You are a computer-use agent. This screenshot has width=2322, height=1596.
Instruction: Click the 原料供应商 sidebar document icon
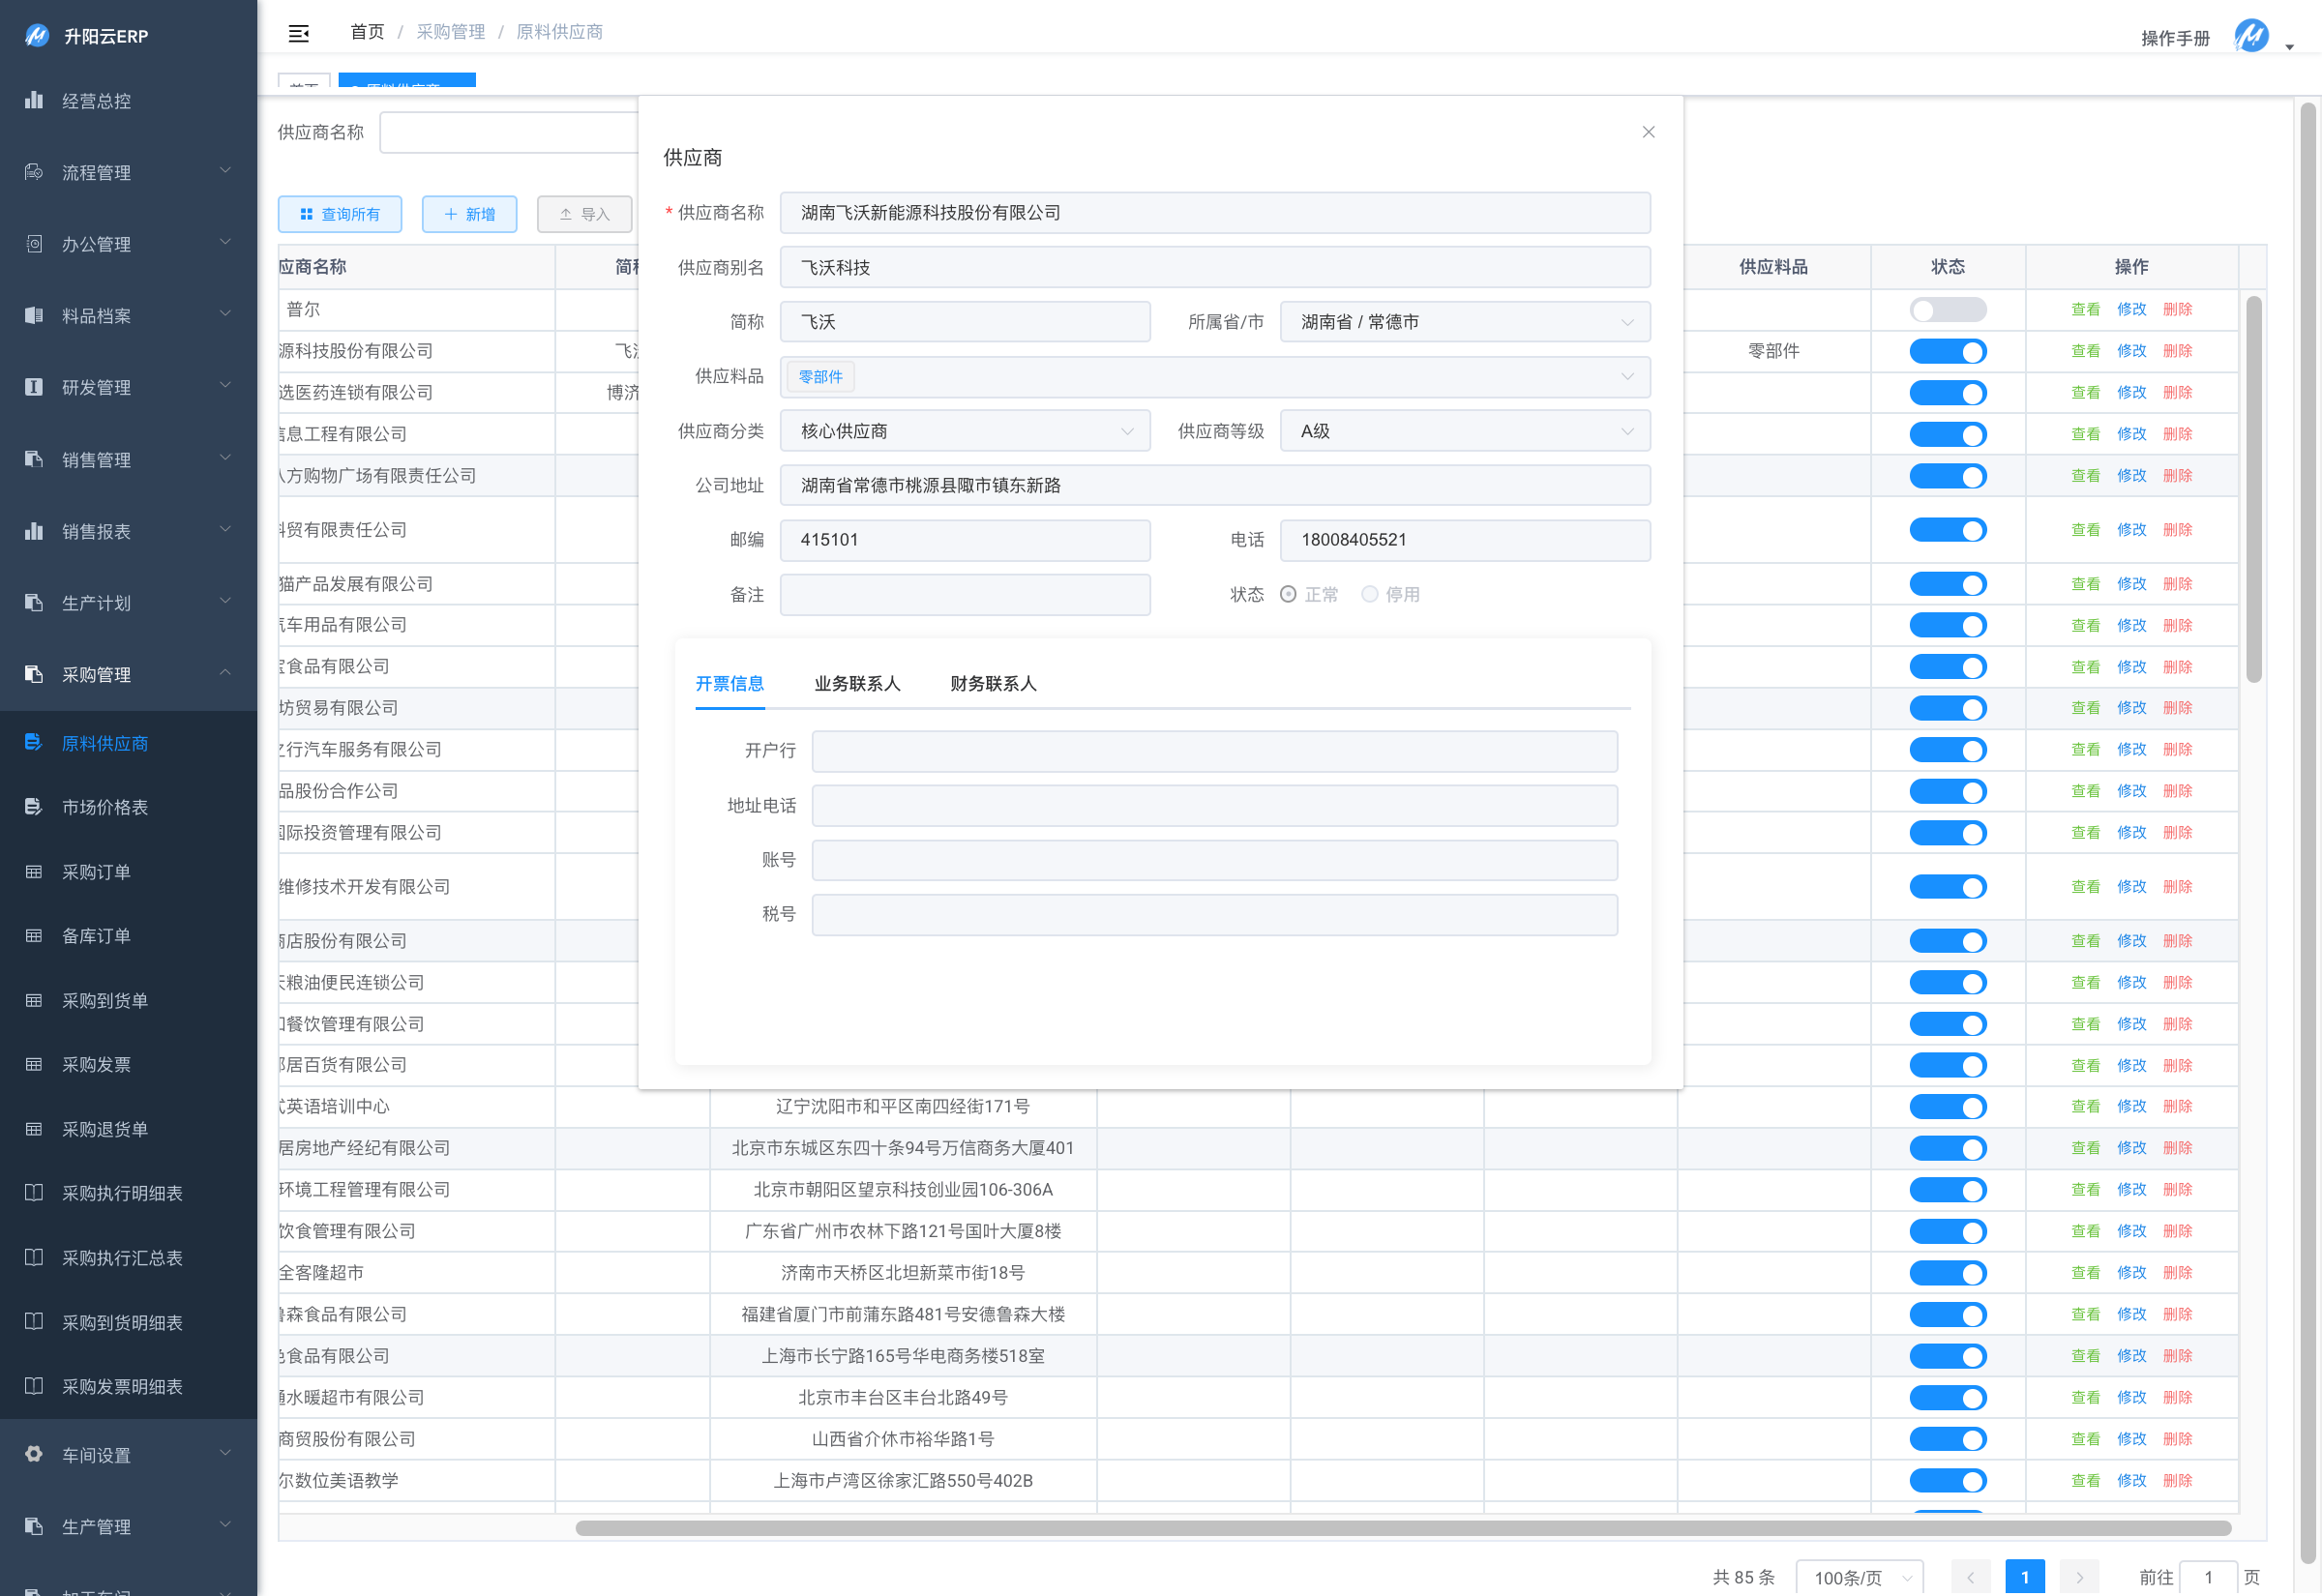[34, 742]
